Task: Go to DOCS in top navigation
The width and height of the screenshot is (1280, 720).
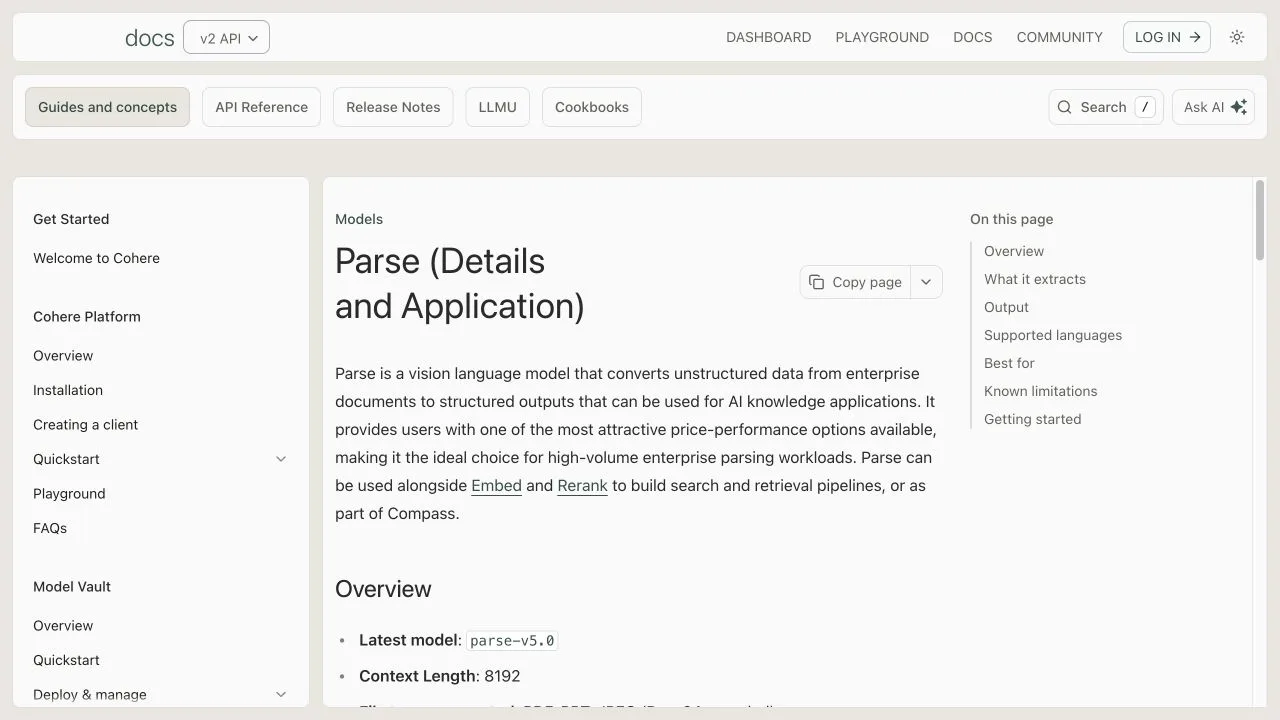Action: pyautogui.click(x=973, y=37)
